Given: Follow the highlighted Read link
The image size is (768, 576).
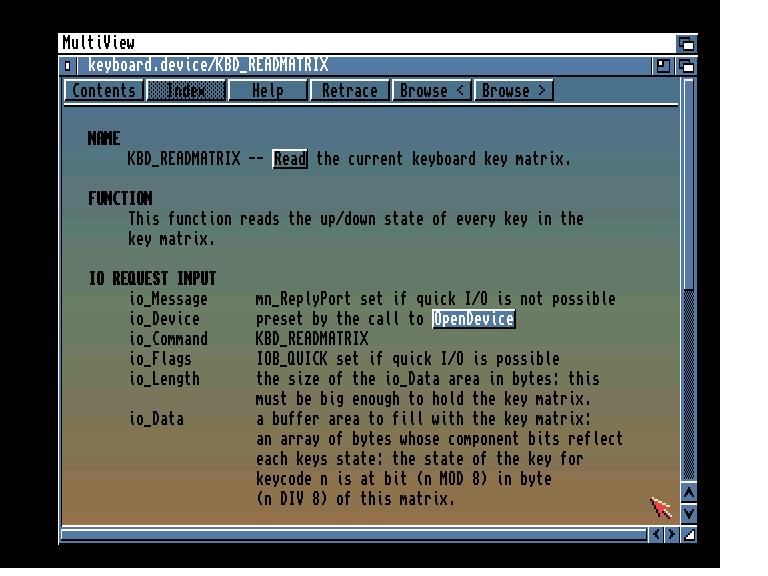Looking at the screenshot, I should point(290,160).
